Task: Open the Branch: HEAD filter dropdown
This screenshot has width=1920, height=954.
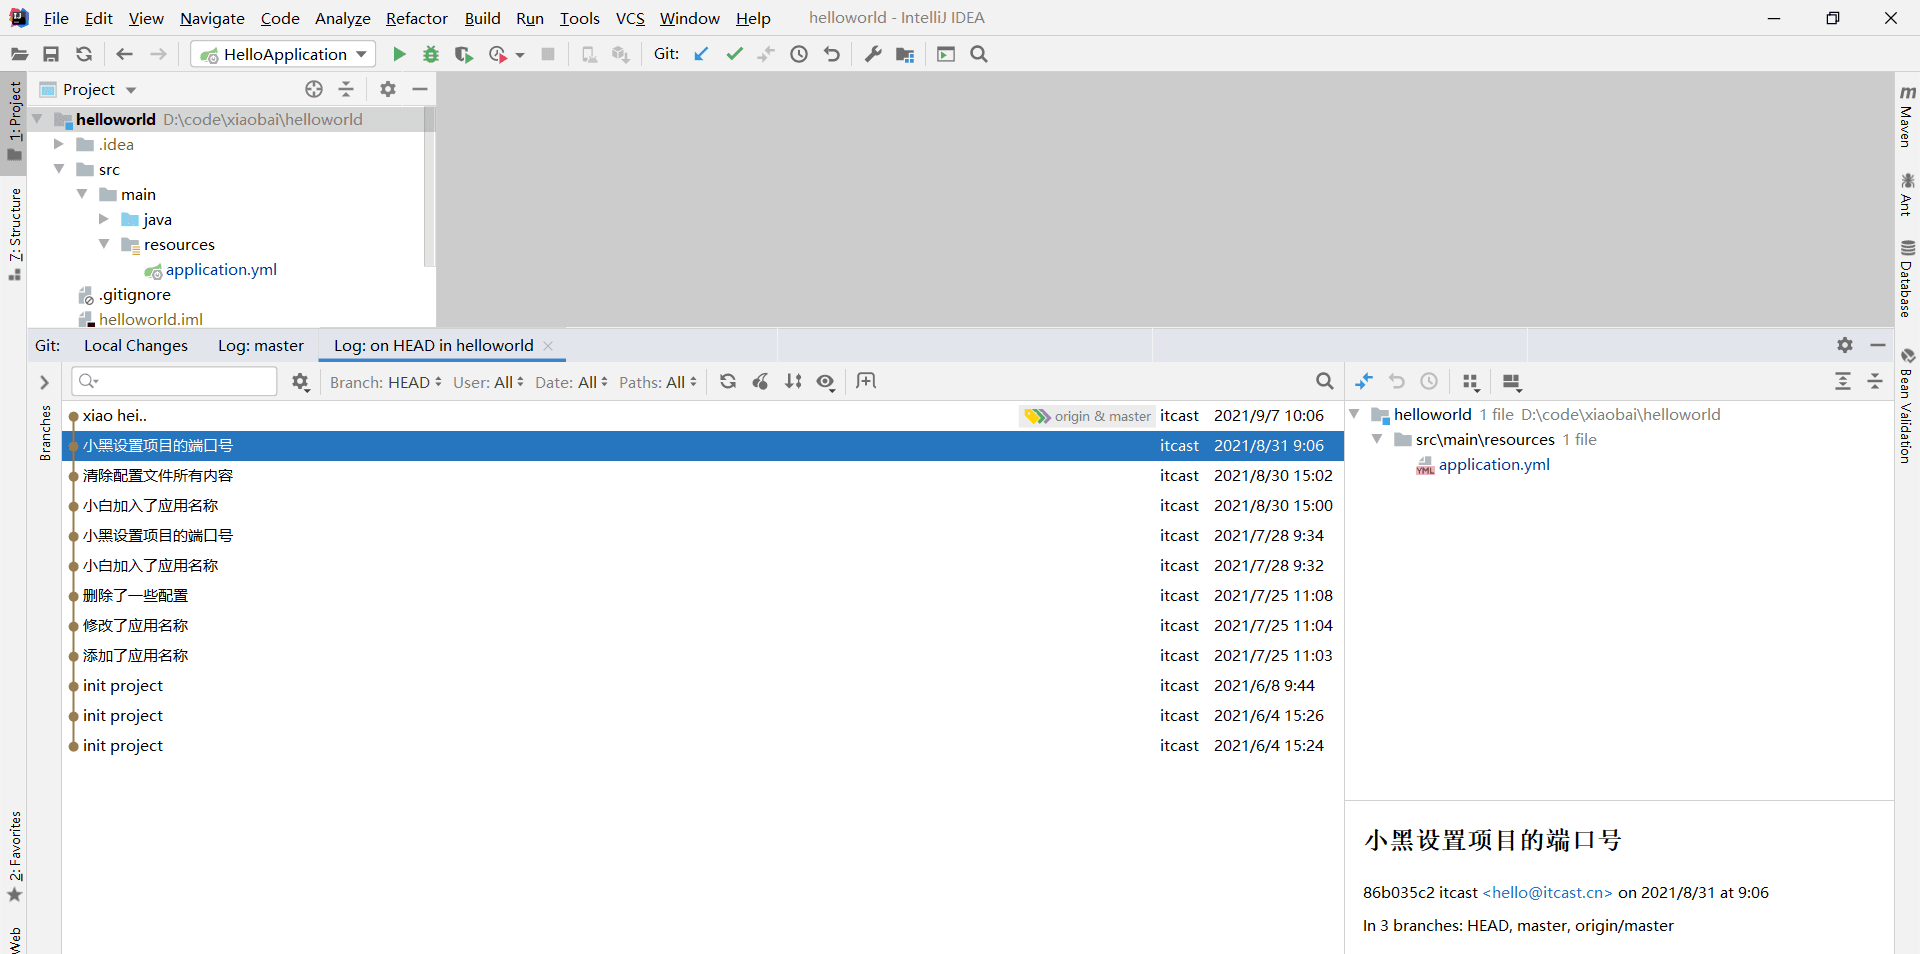Action: tap(385, 382)
